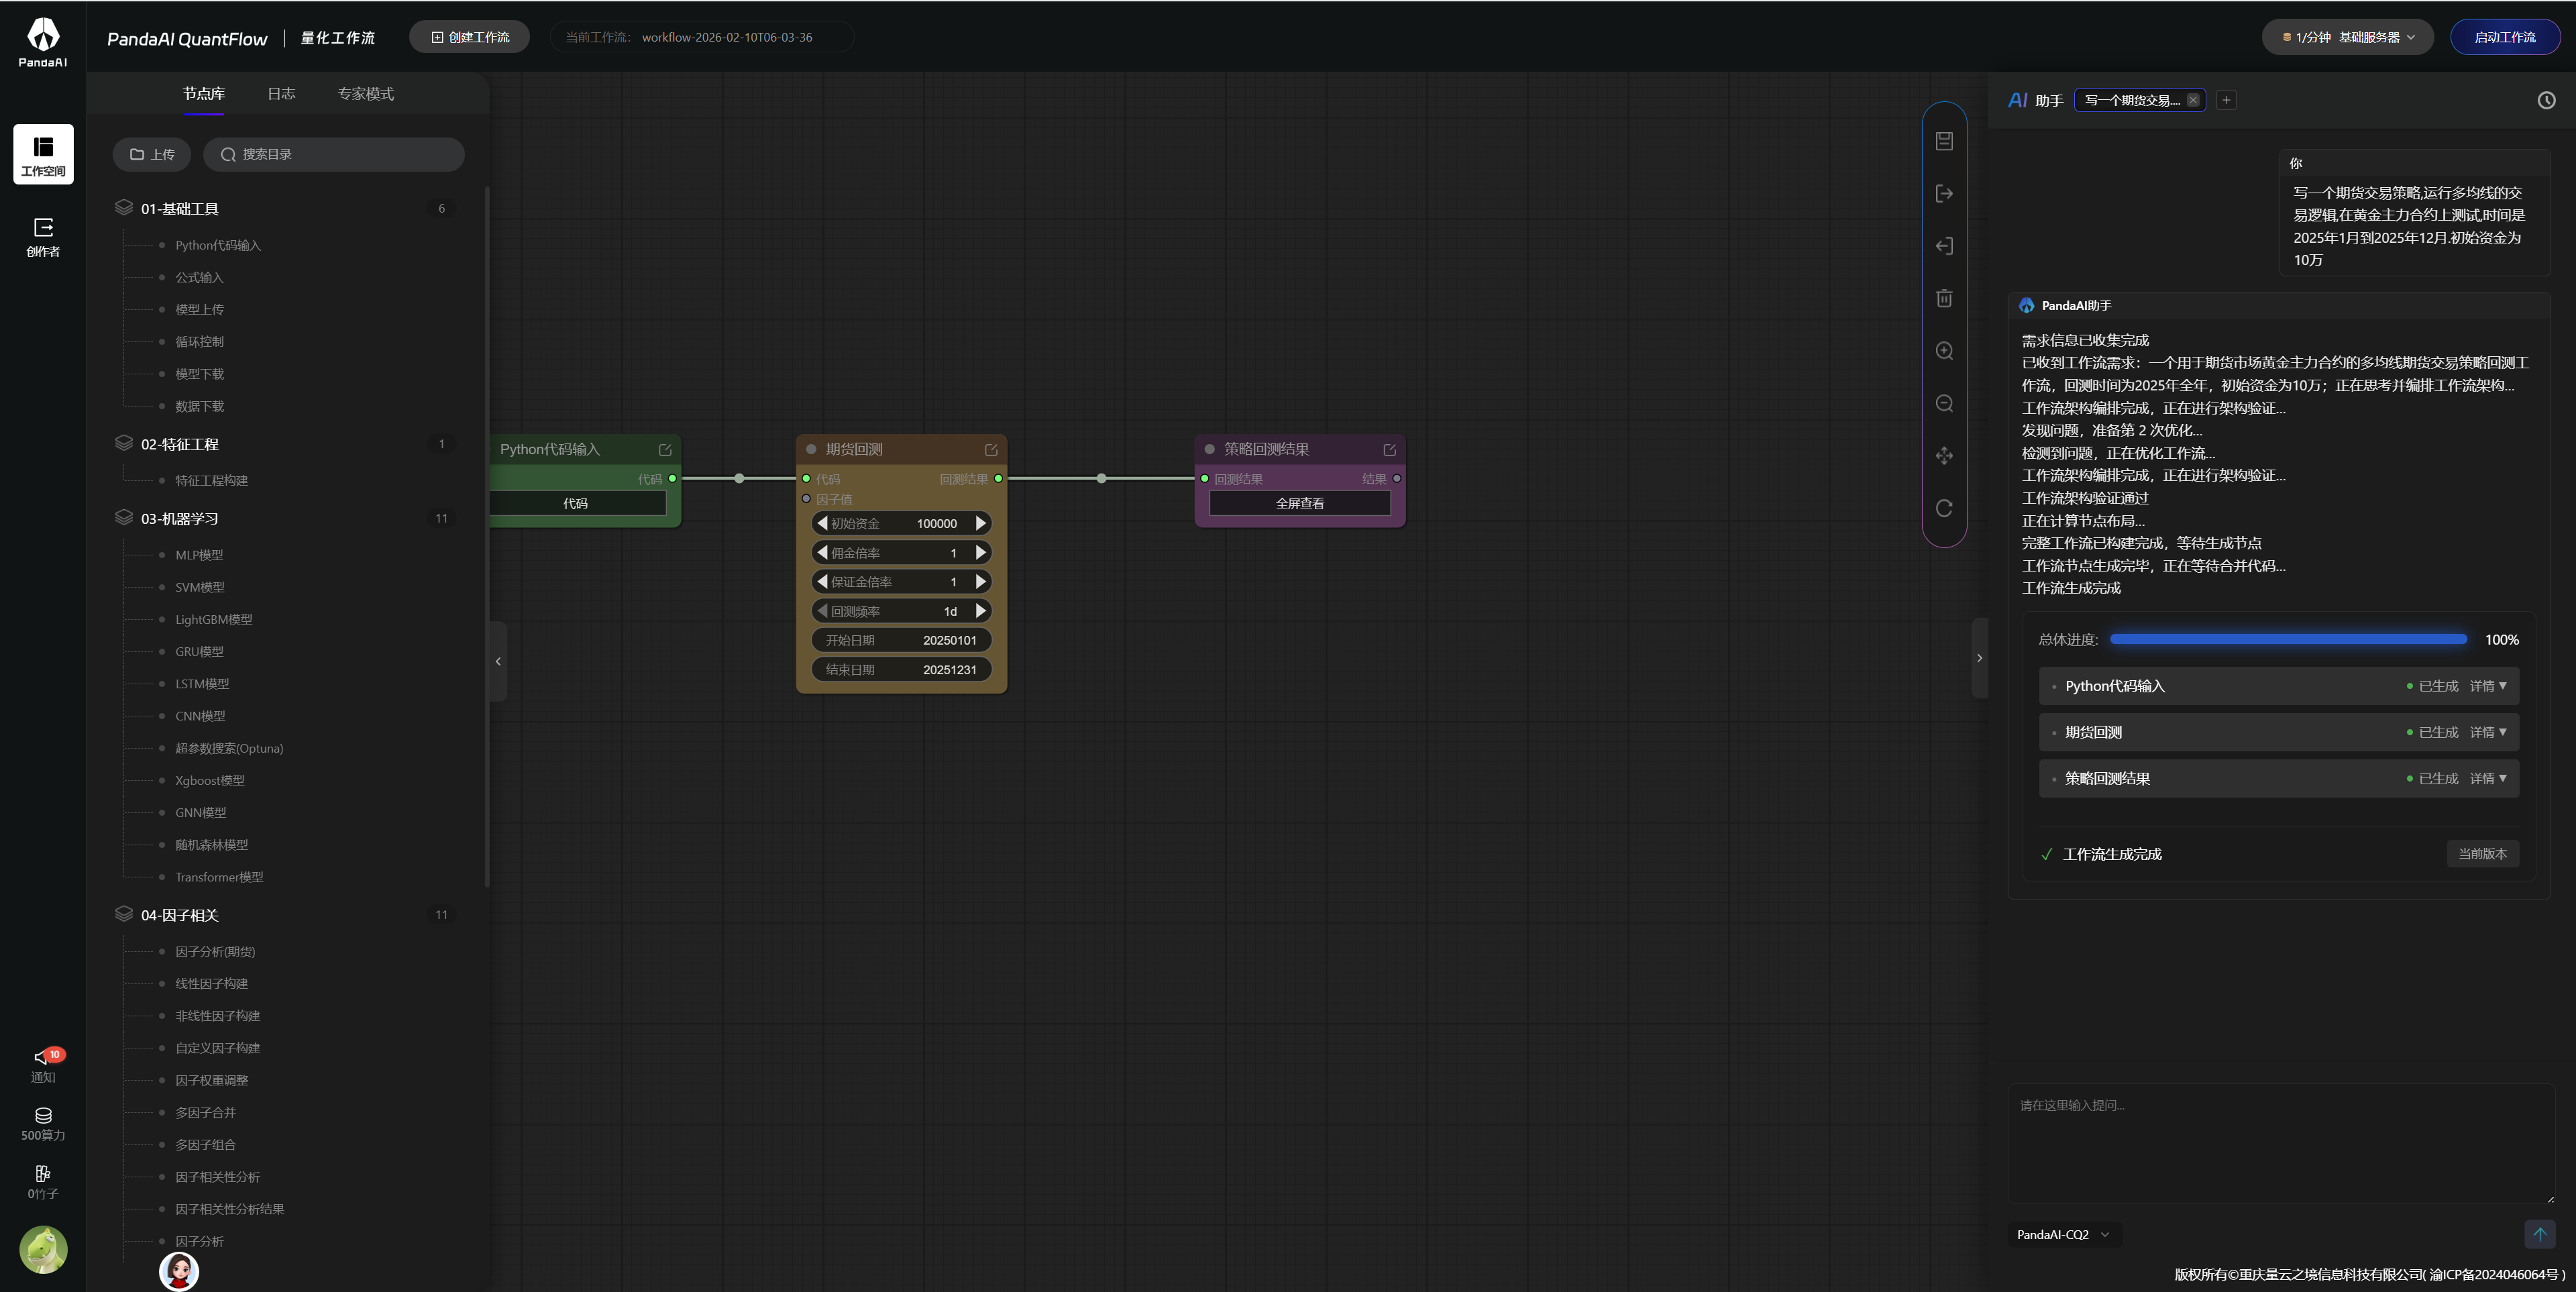Screen dimensions: 2576x1292
Task: Open the edit icon on Python代码输入 node
Action: point(665,450)
